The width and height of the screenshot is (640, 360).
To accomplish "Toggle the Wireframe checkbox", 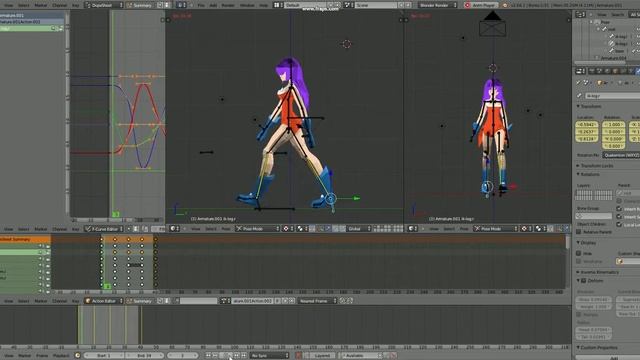I will pos(578,261).
